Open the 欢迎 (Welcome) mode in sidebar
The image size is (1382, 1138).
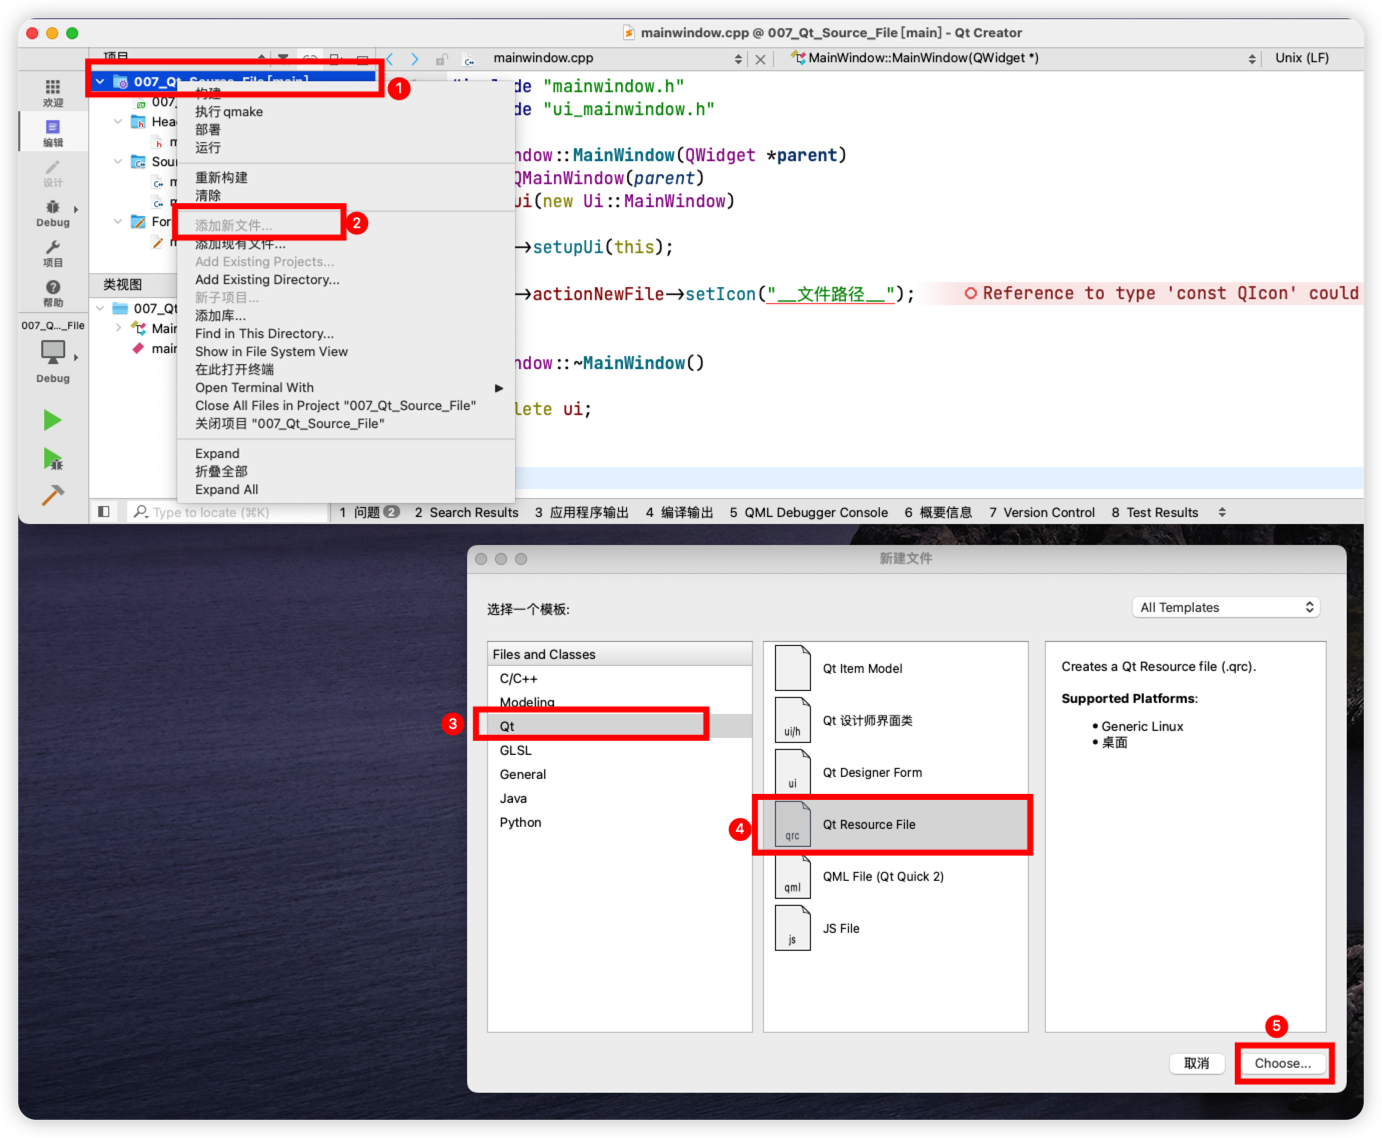53,92
